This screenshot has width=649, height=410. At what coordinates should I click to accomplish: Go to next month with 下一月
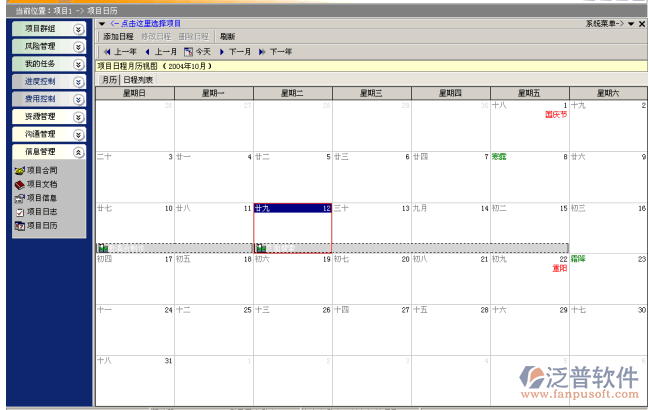click(235, 51)
